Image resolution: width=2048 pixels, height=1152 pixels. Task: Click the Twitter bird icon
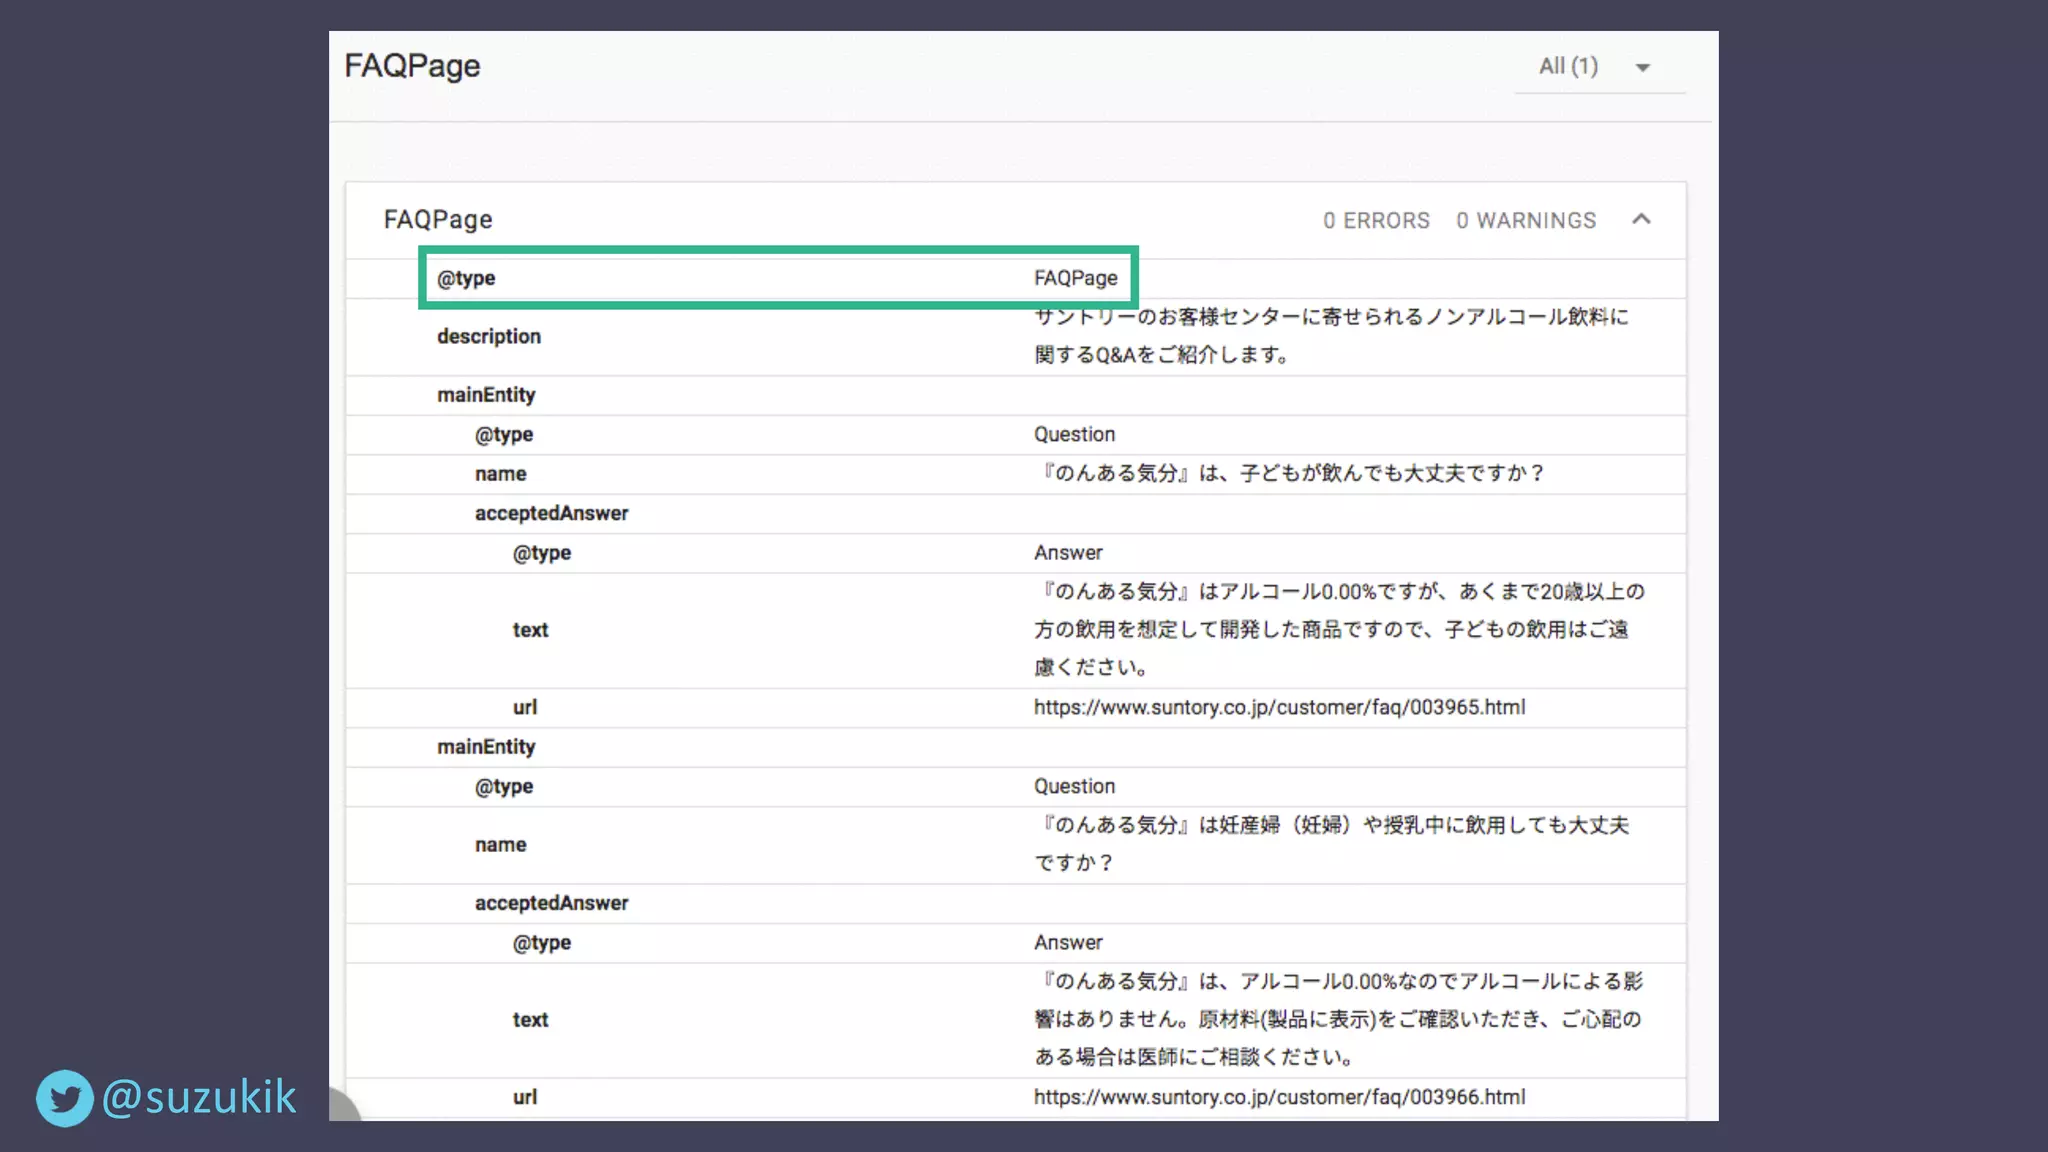point(65,1098)
